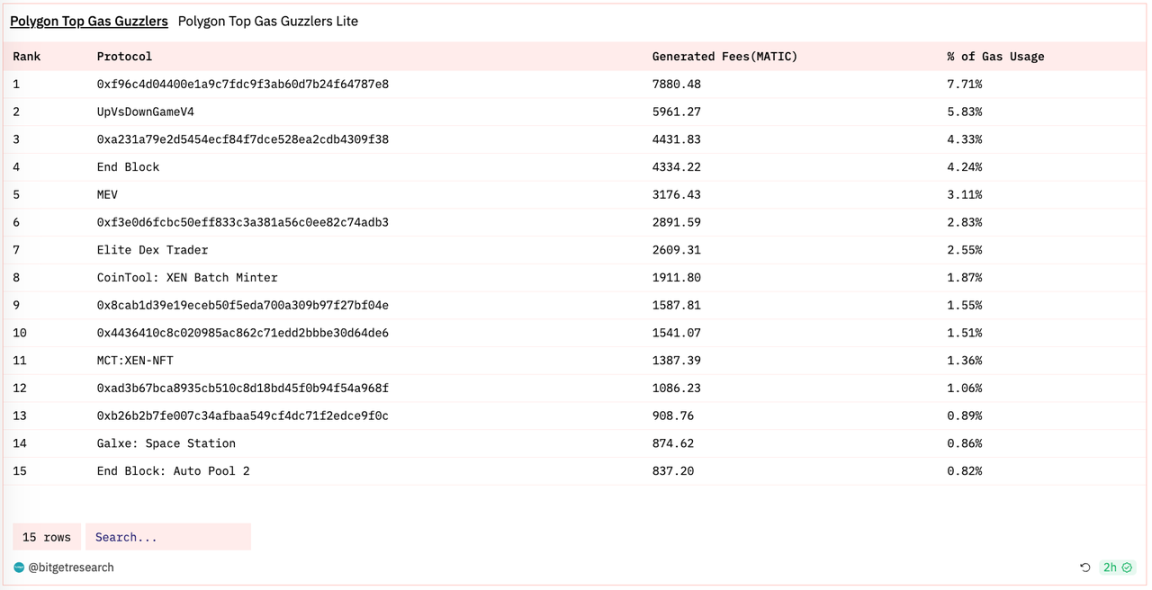Click the CoinTool: XEN Batch Minter cell

click(x=187, y=278)
